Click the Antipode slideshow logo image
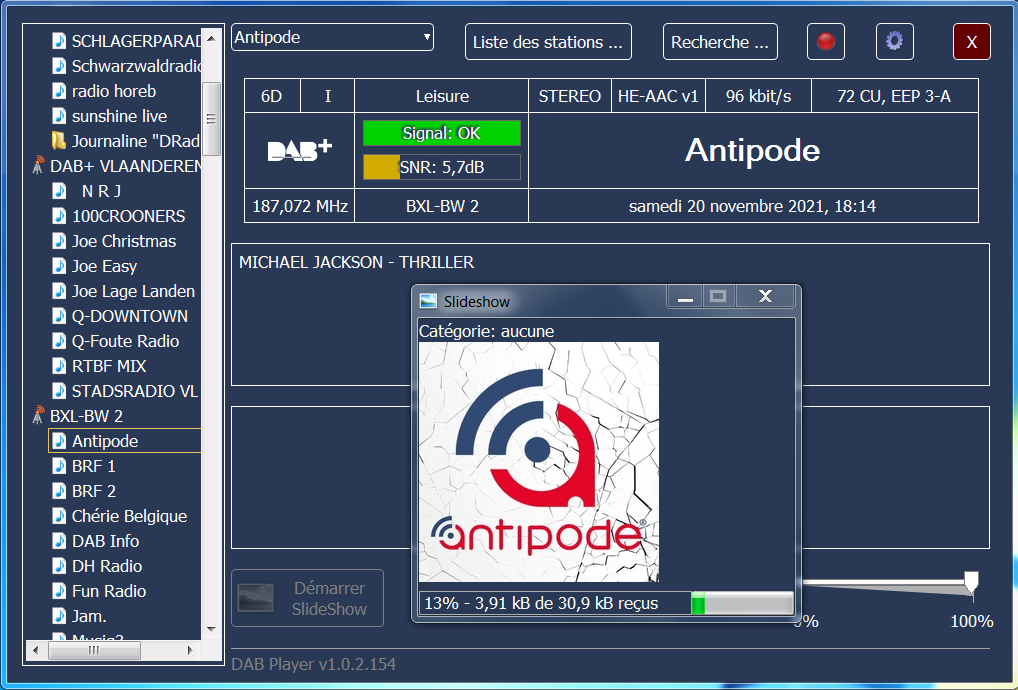 539,462
